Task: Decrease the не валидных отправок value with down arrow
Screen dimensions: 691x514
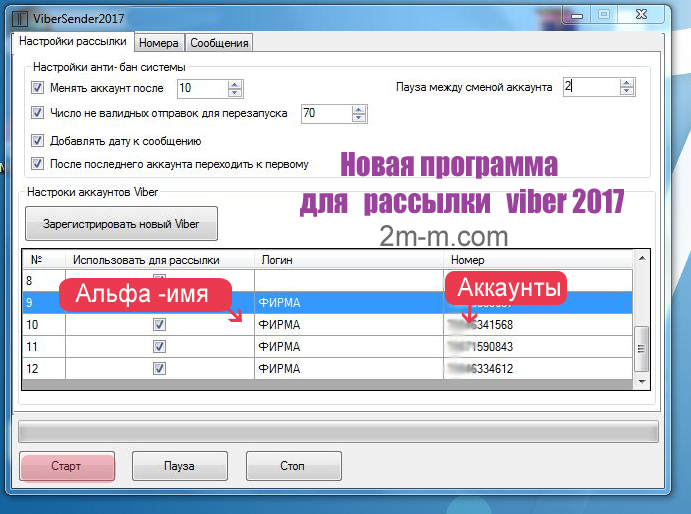Action: pyautogui.click(x=359, y=119)
